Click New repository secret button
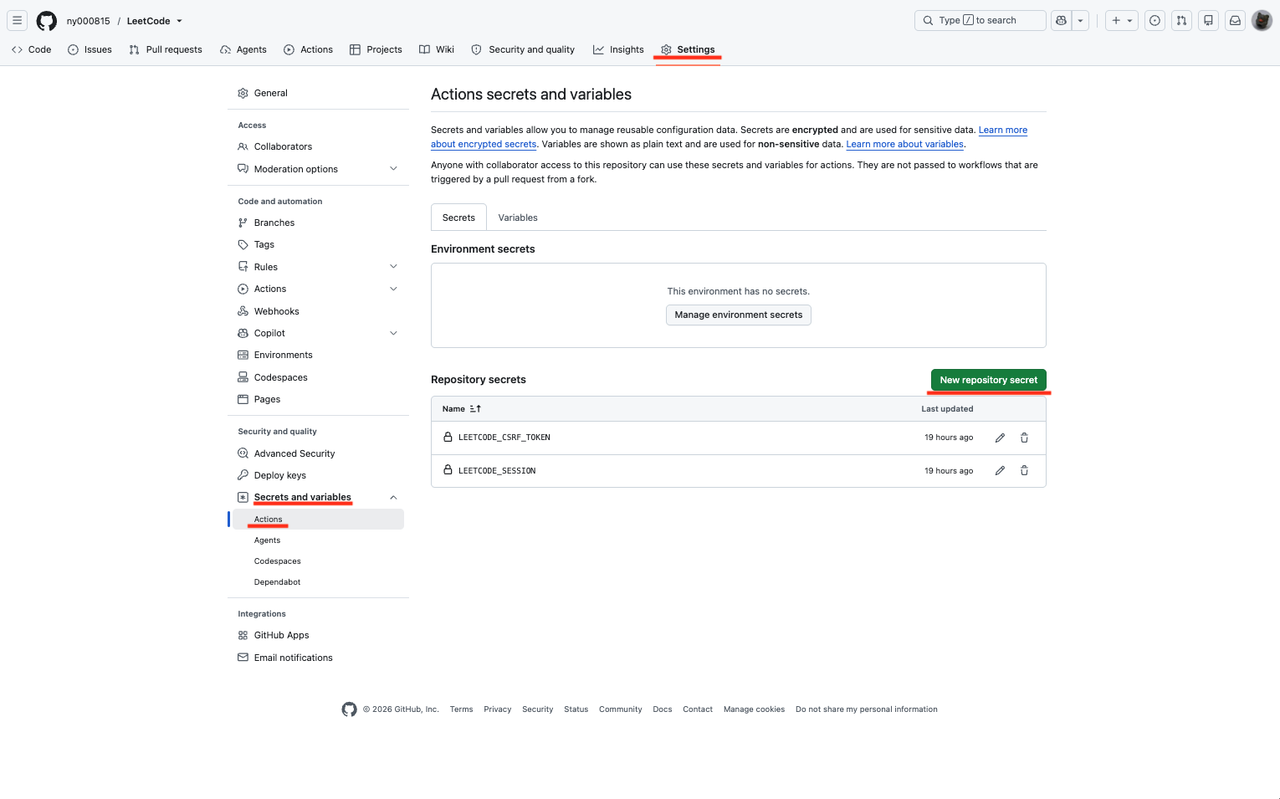This screenshot has height=799, width=1280. [x=988, y=380]
